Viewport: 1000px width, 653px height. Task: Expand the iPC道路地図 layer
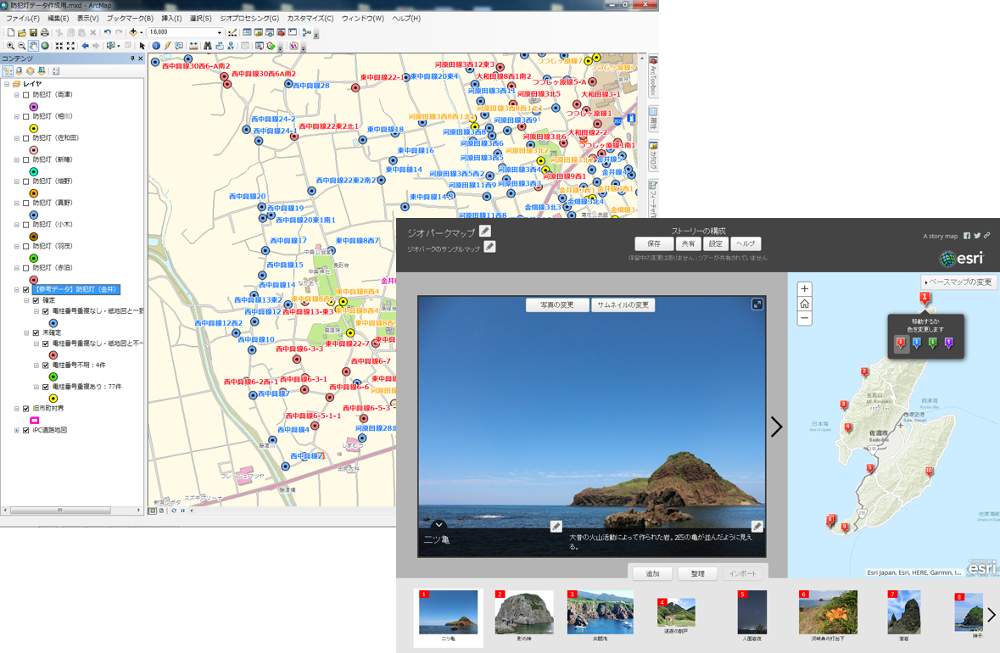[15, 430]
